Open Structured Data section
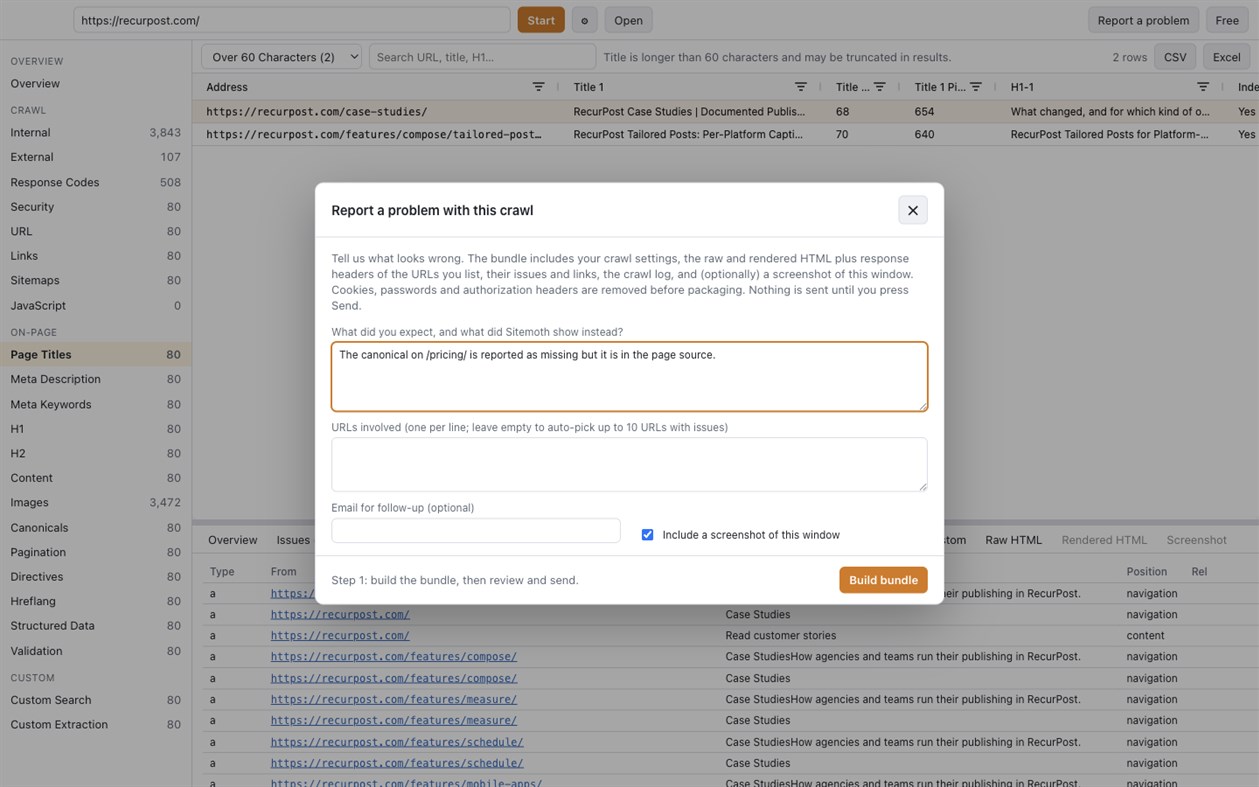Image resolution: width=1259 pixels, height=787 pixels. [x=96, y=625]
